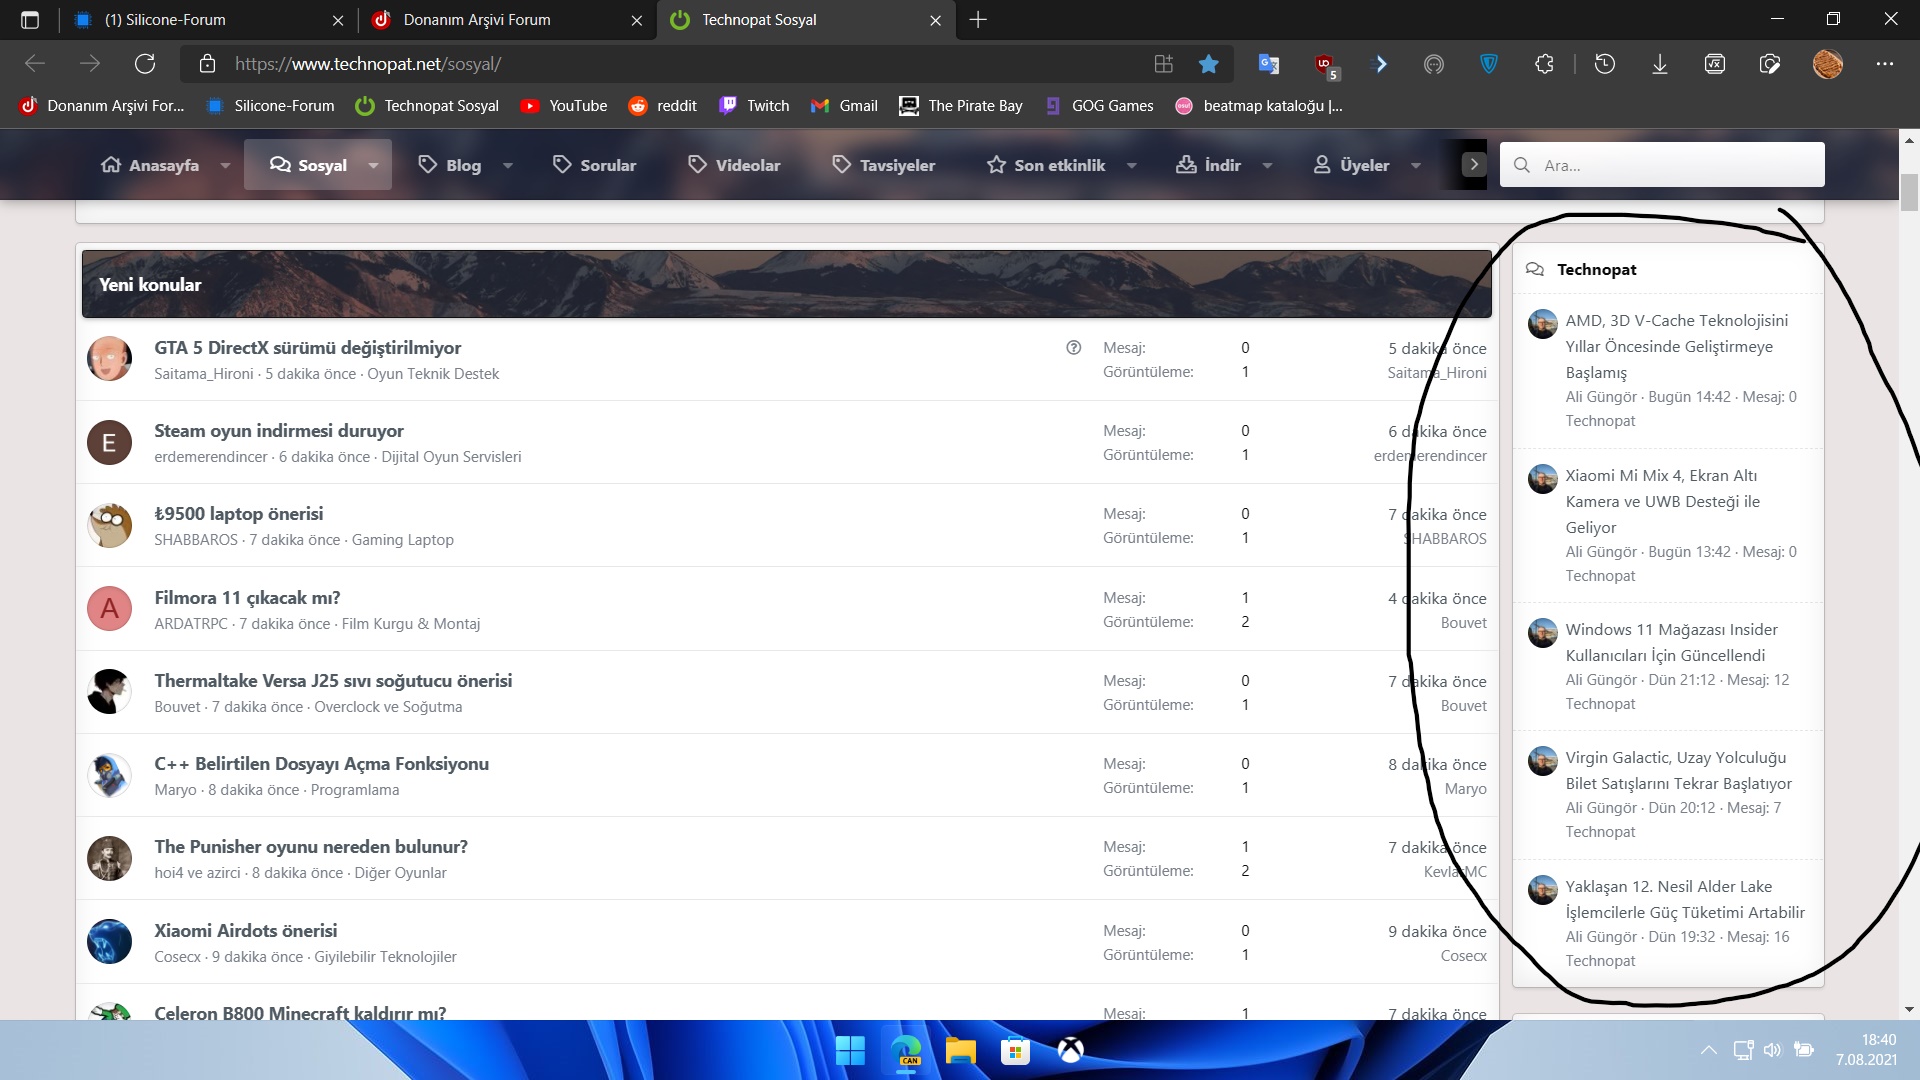Open Xbox app from taskbar
This screenshot has height=1080, width=1920.
[1071, 1051]
